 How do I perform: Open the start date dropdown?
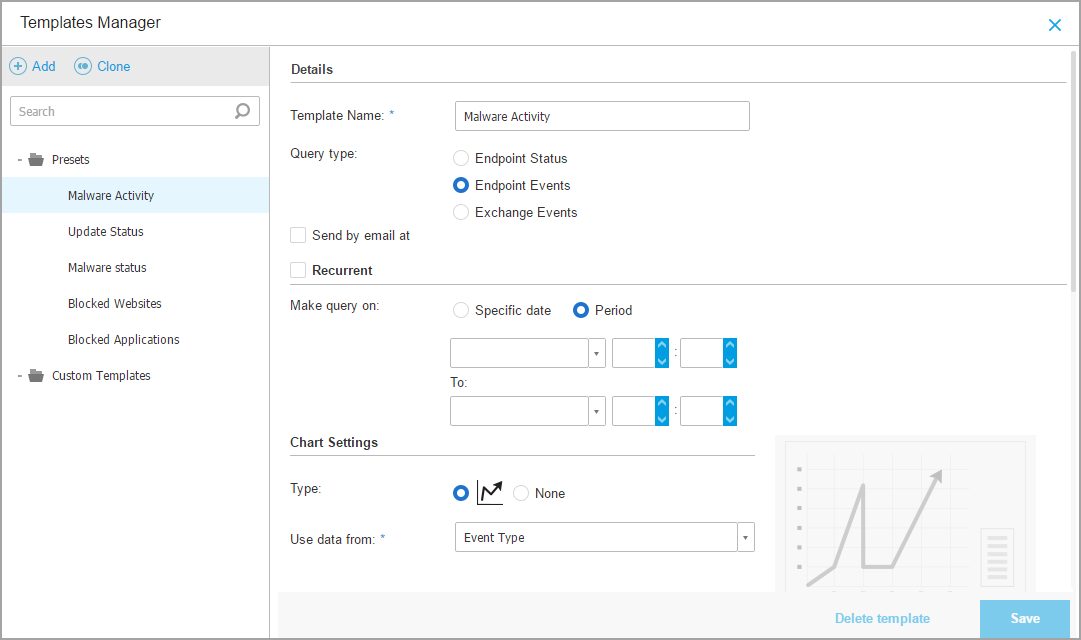597,353
